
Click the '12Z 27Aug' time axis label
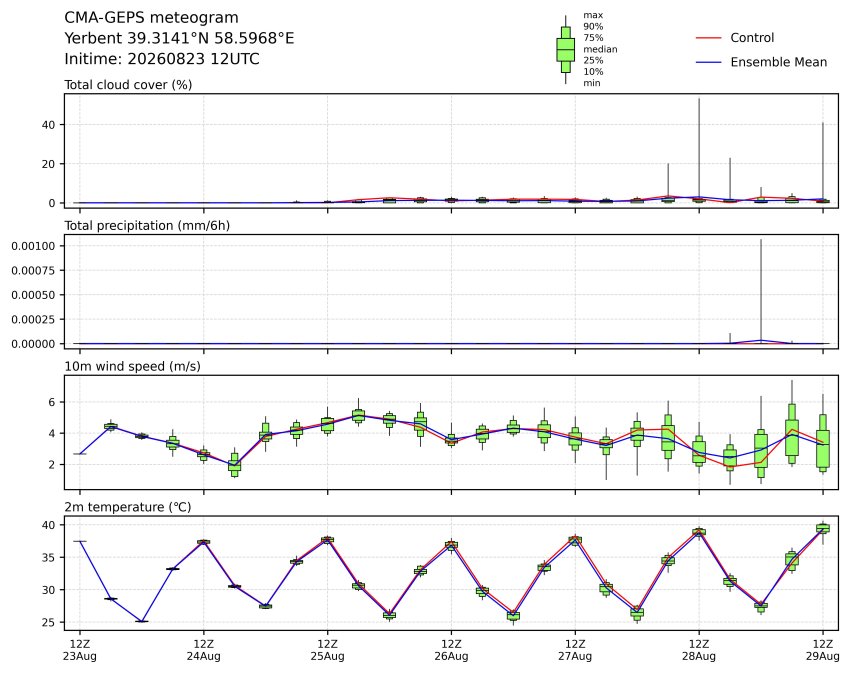(x=575, y=650)
